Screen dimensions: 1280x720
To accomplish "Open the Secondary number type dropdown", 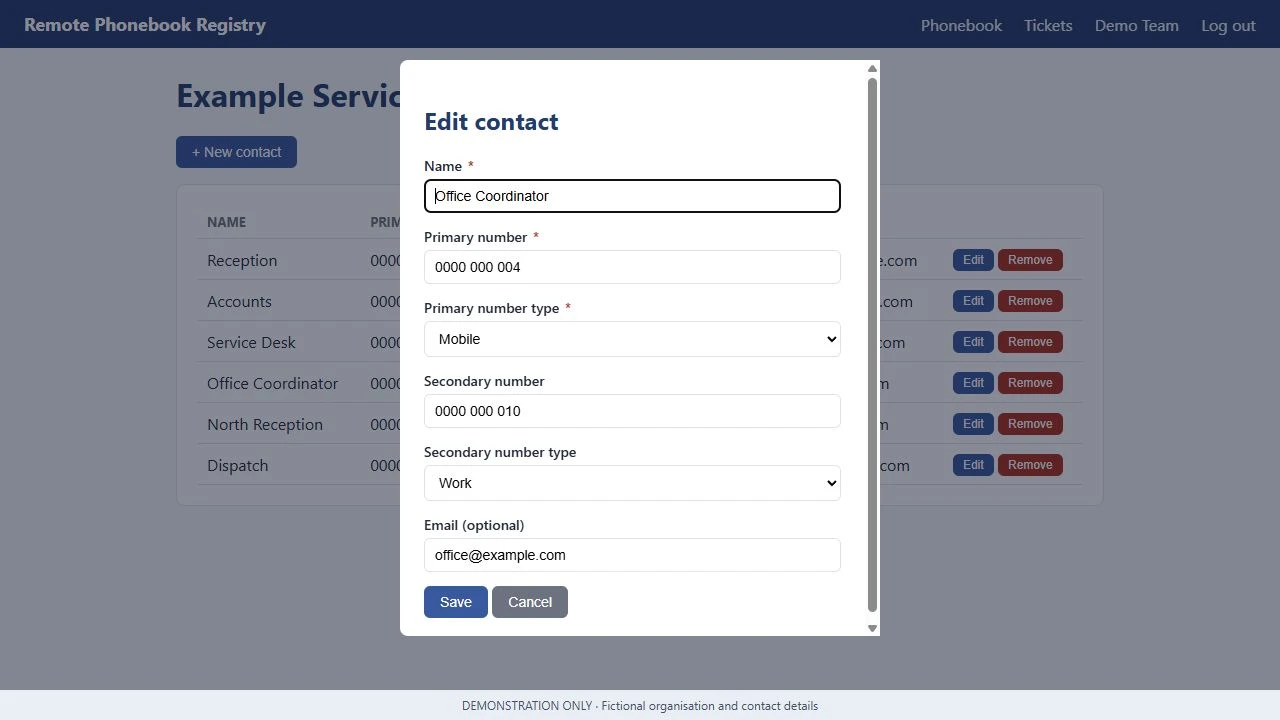I will point(632,483).
